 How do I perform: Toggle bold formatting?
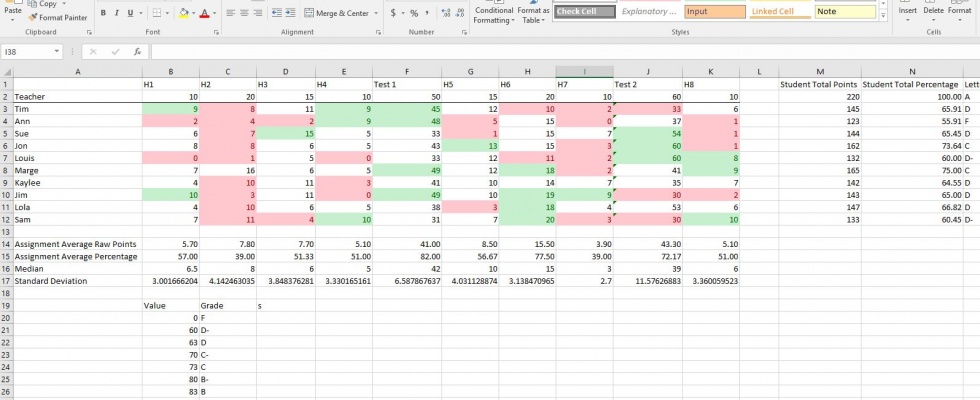coord(103,13)
